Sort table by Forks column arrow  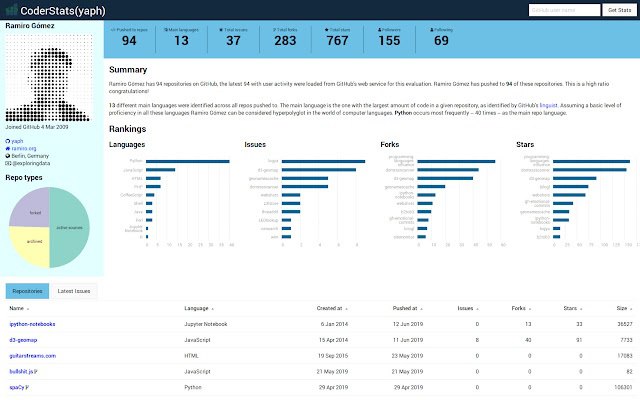pyautogui.click(x=530, y=309)
